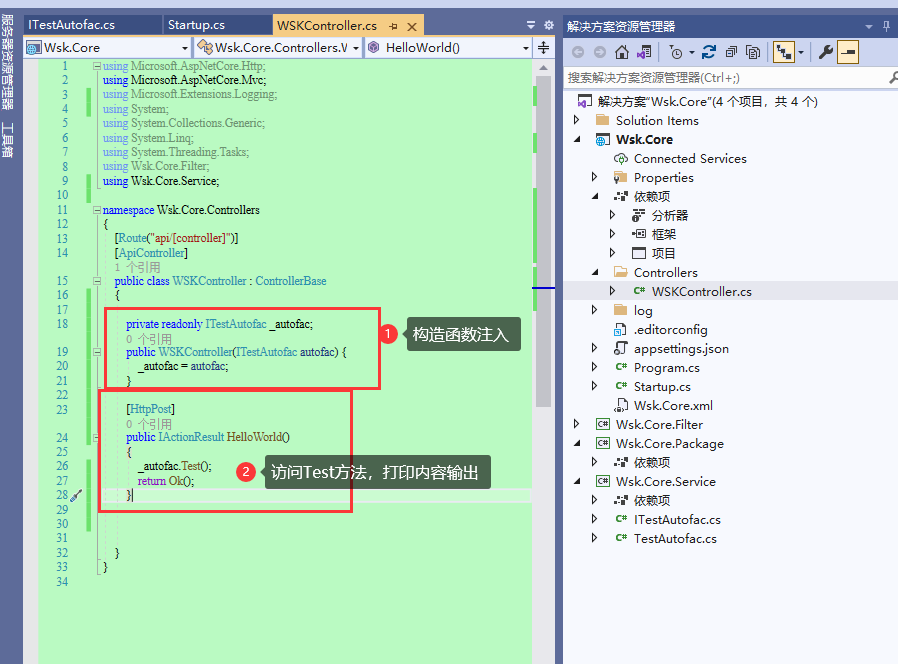898x664 pixels.
Task: Click the search magnifier in Solution Explorer
Action: [x=893, y=77]
